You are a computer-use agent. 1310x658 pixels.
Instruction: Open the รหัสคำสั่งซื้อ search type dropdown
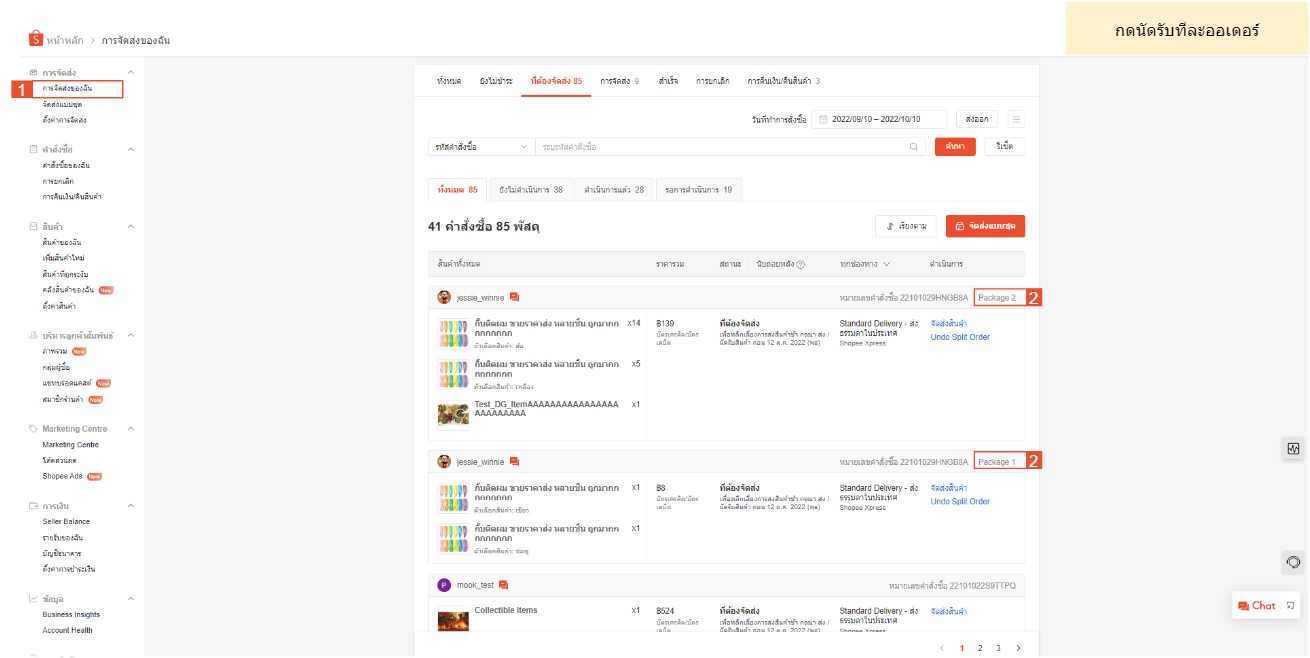(x=481, y=147)
